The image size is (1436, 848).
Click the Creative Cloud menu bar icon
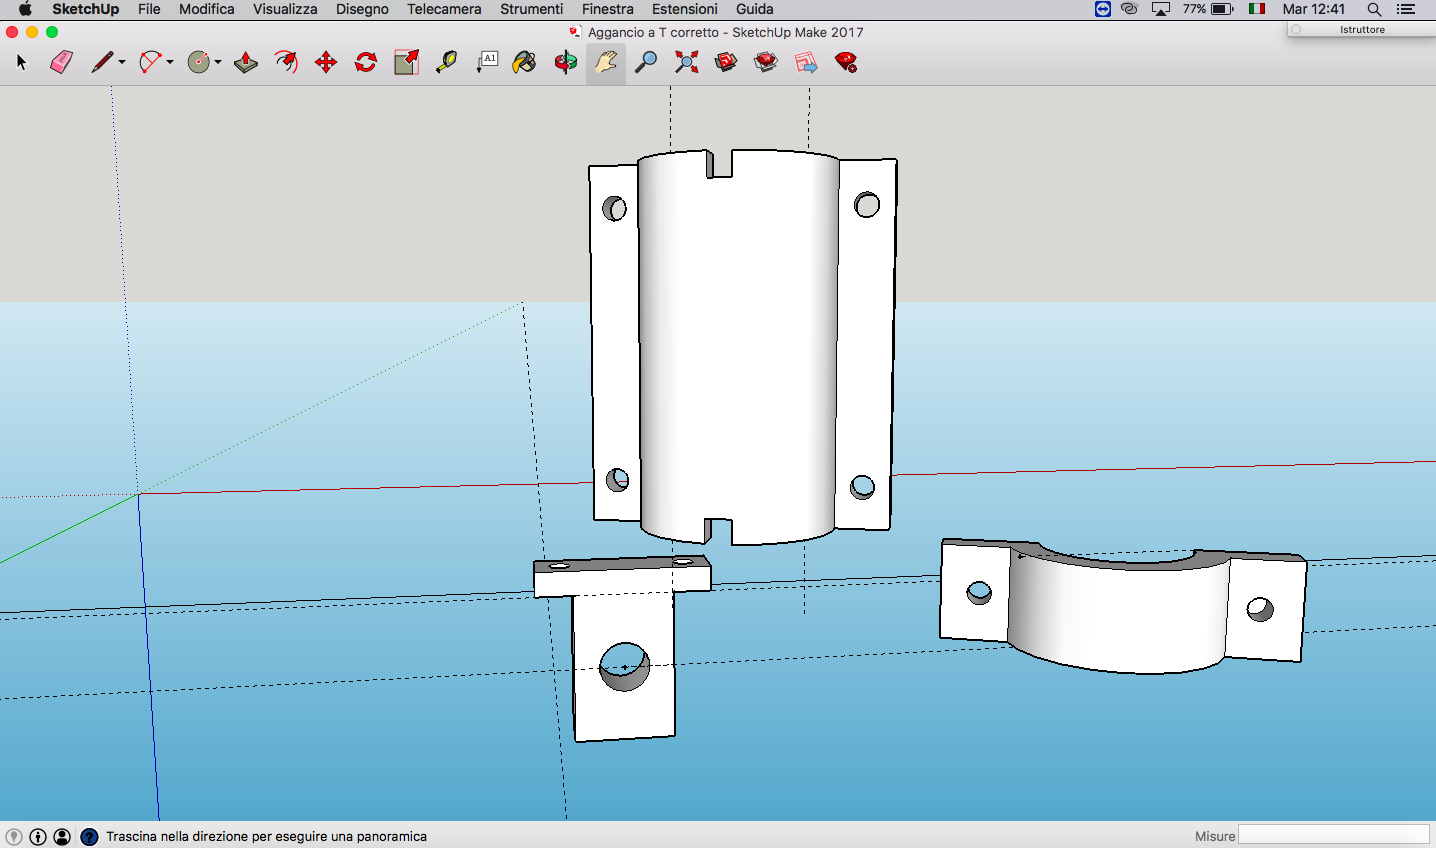(x=1130, y=9)
